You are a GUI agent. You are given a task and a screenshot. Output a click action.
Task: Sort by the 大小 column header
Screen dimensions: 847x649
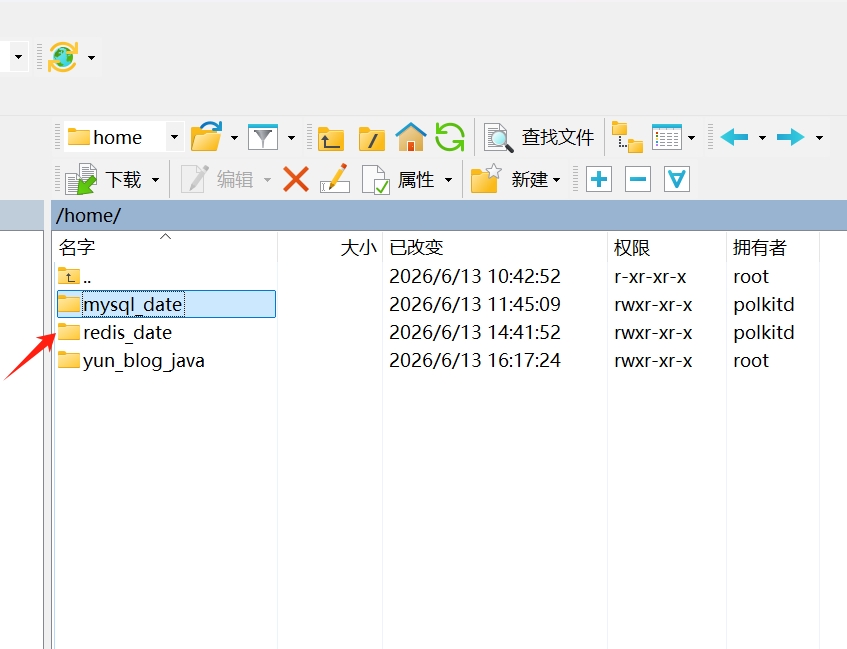tap(330, 247)
